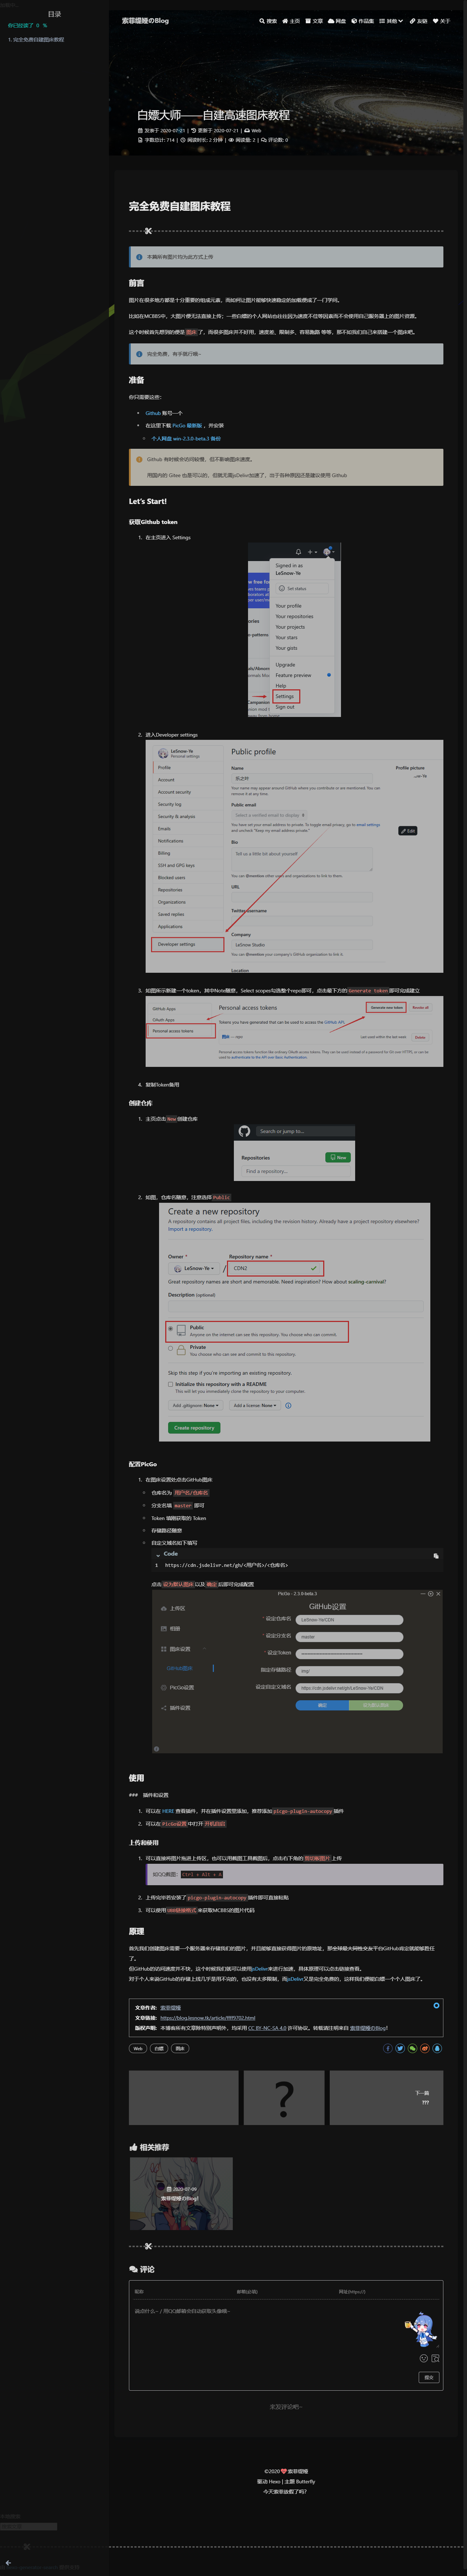Open the Hexo link in the footer
Viewport: 467px width, 2576px height.
[x=274, y=2481]
